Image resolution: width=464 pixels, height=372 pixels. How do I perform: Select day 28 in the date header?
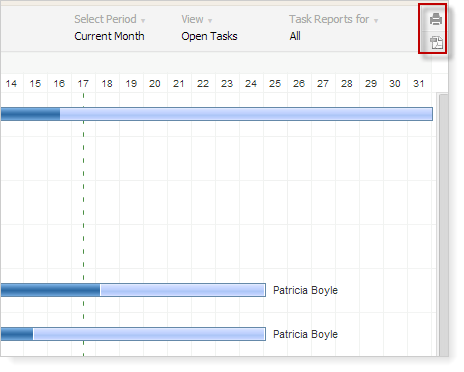pos(347,83)
